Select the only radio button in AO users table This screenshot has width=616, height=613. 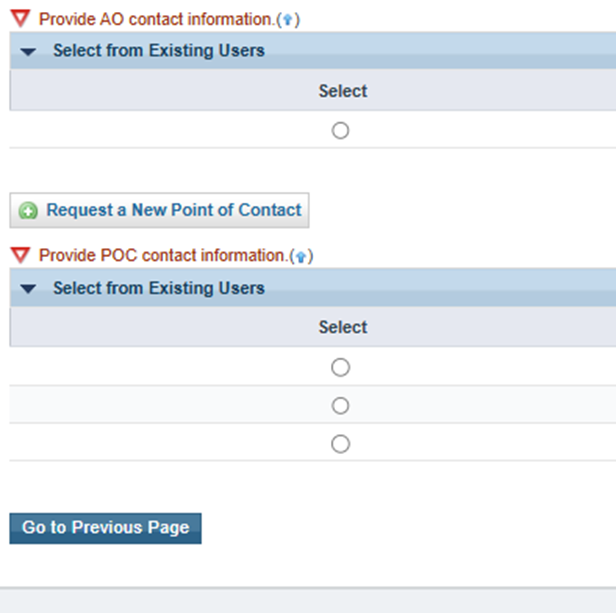(x=340, y=130)
